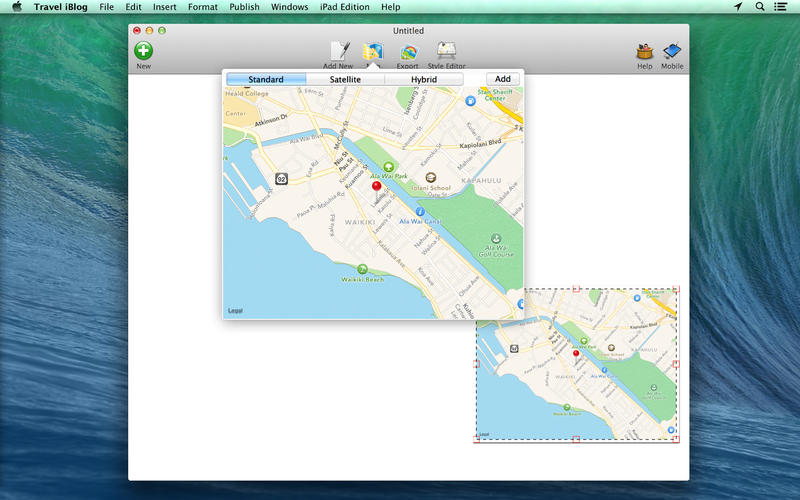Click the Waikiki Beach green marker icon
This screenshot has height=500, width=800.
click(362, 269)
